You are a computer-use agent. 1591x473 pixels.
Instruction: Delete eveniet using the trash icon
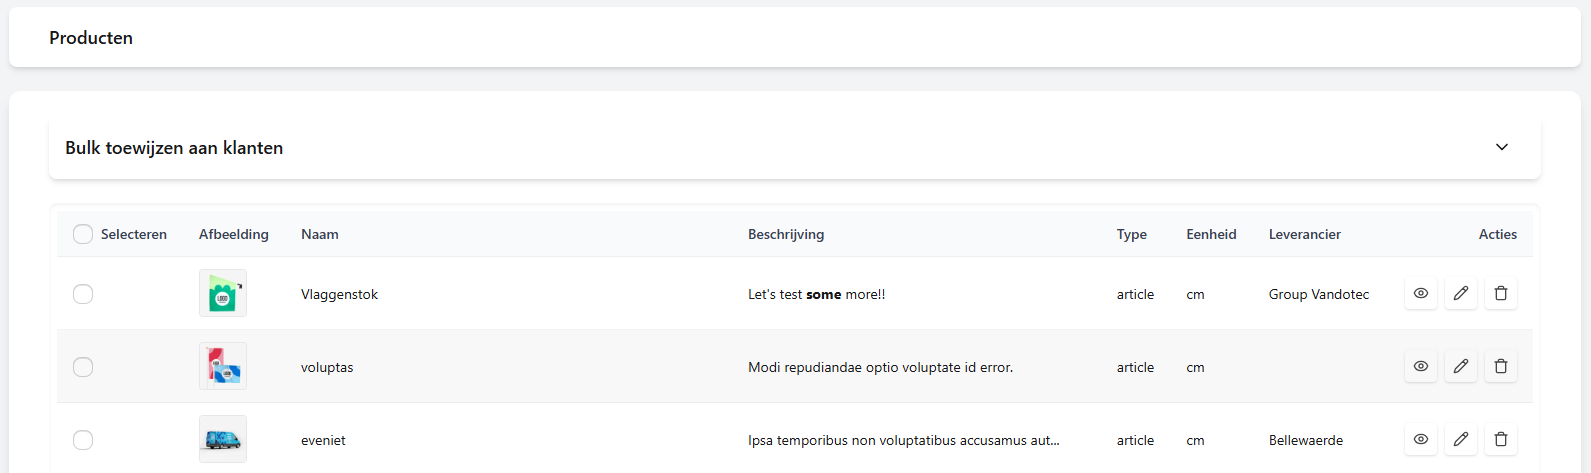click(x=1501, y=440)
